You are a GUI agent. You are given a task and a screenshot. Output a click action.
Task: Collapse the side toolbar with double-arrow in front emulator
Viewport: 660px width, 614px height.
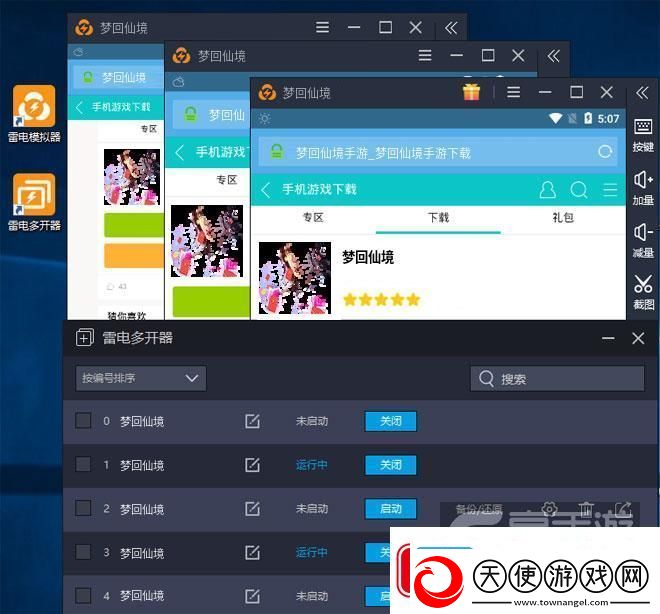point(642,92)
